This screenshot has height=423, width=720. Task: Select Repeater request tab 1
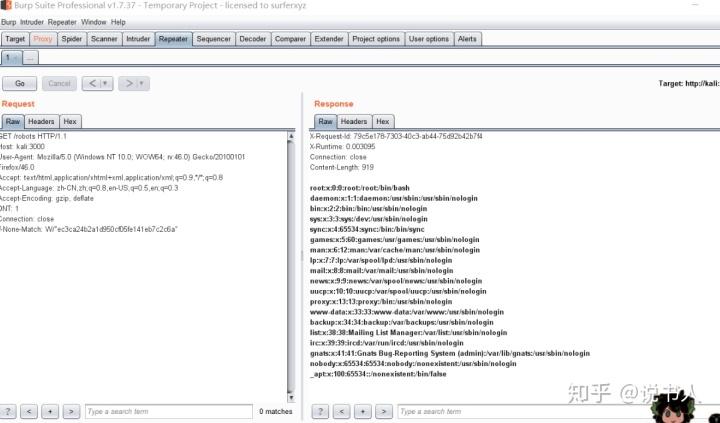11,57
